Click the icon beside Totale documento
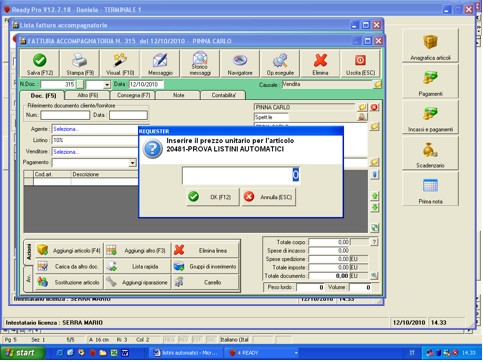Image resolution: width=483 pixels, height=362 pixels. click(374, 276)
